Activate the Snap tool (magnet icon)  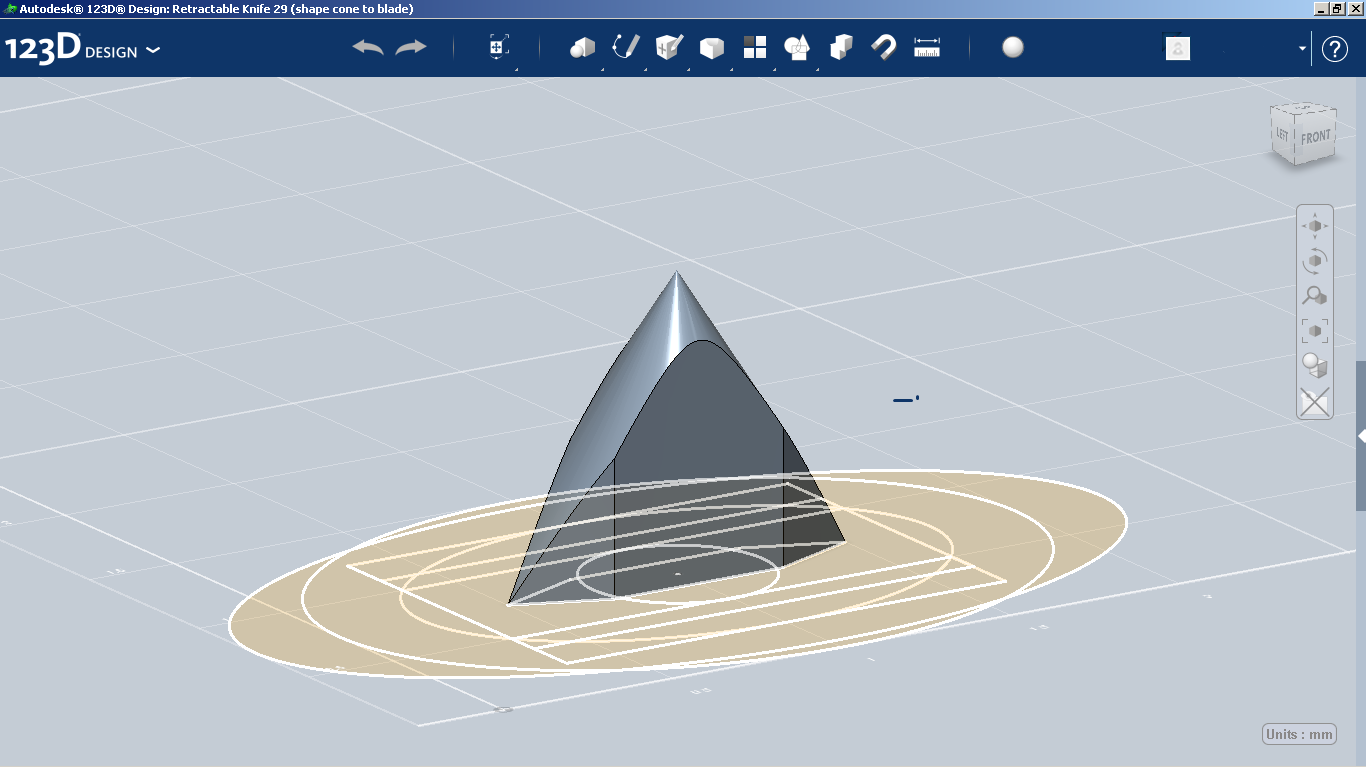(884, 47)
